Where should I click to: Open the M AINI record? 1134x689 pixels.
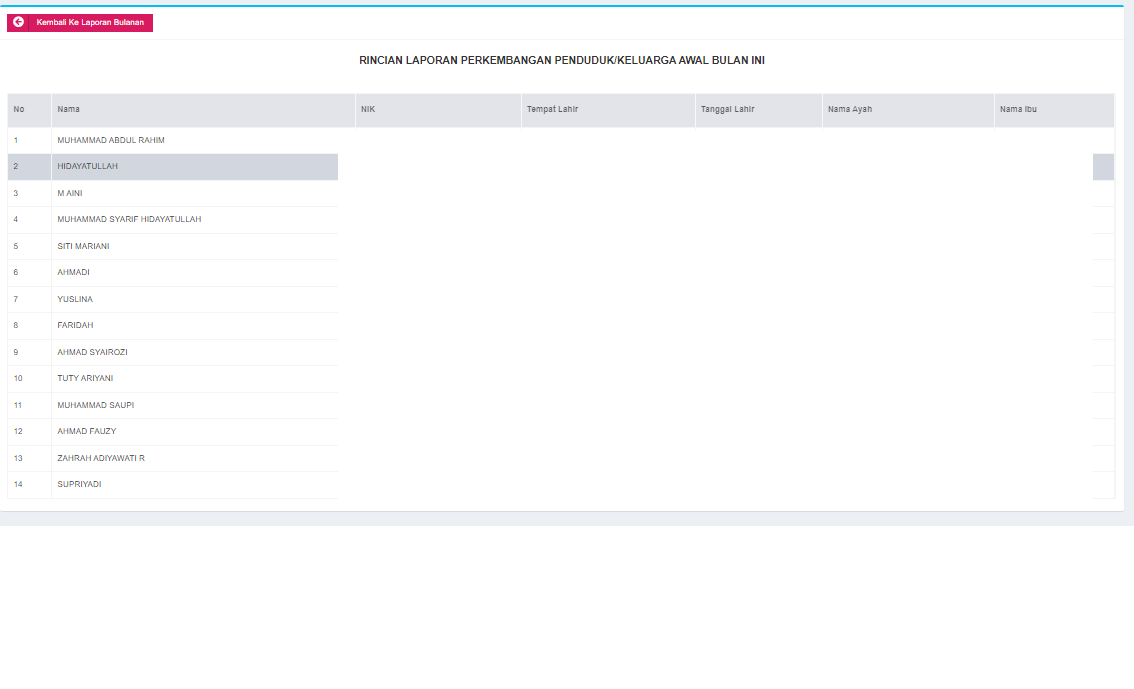pyautogui.click(x=69, y=193)
